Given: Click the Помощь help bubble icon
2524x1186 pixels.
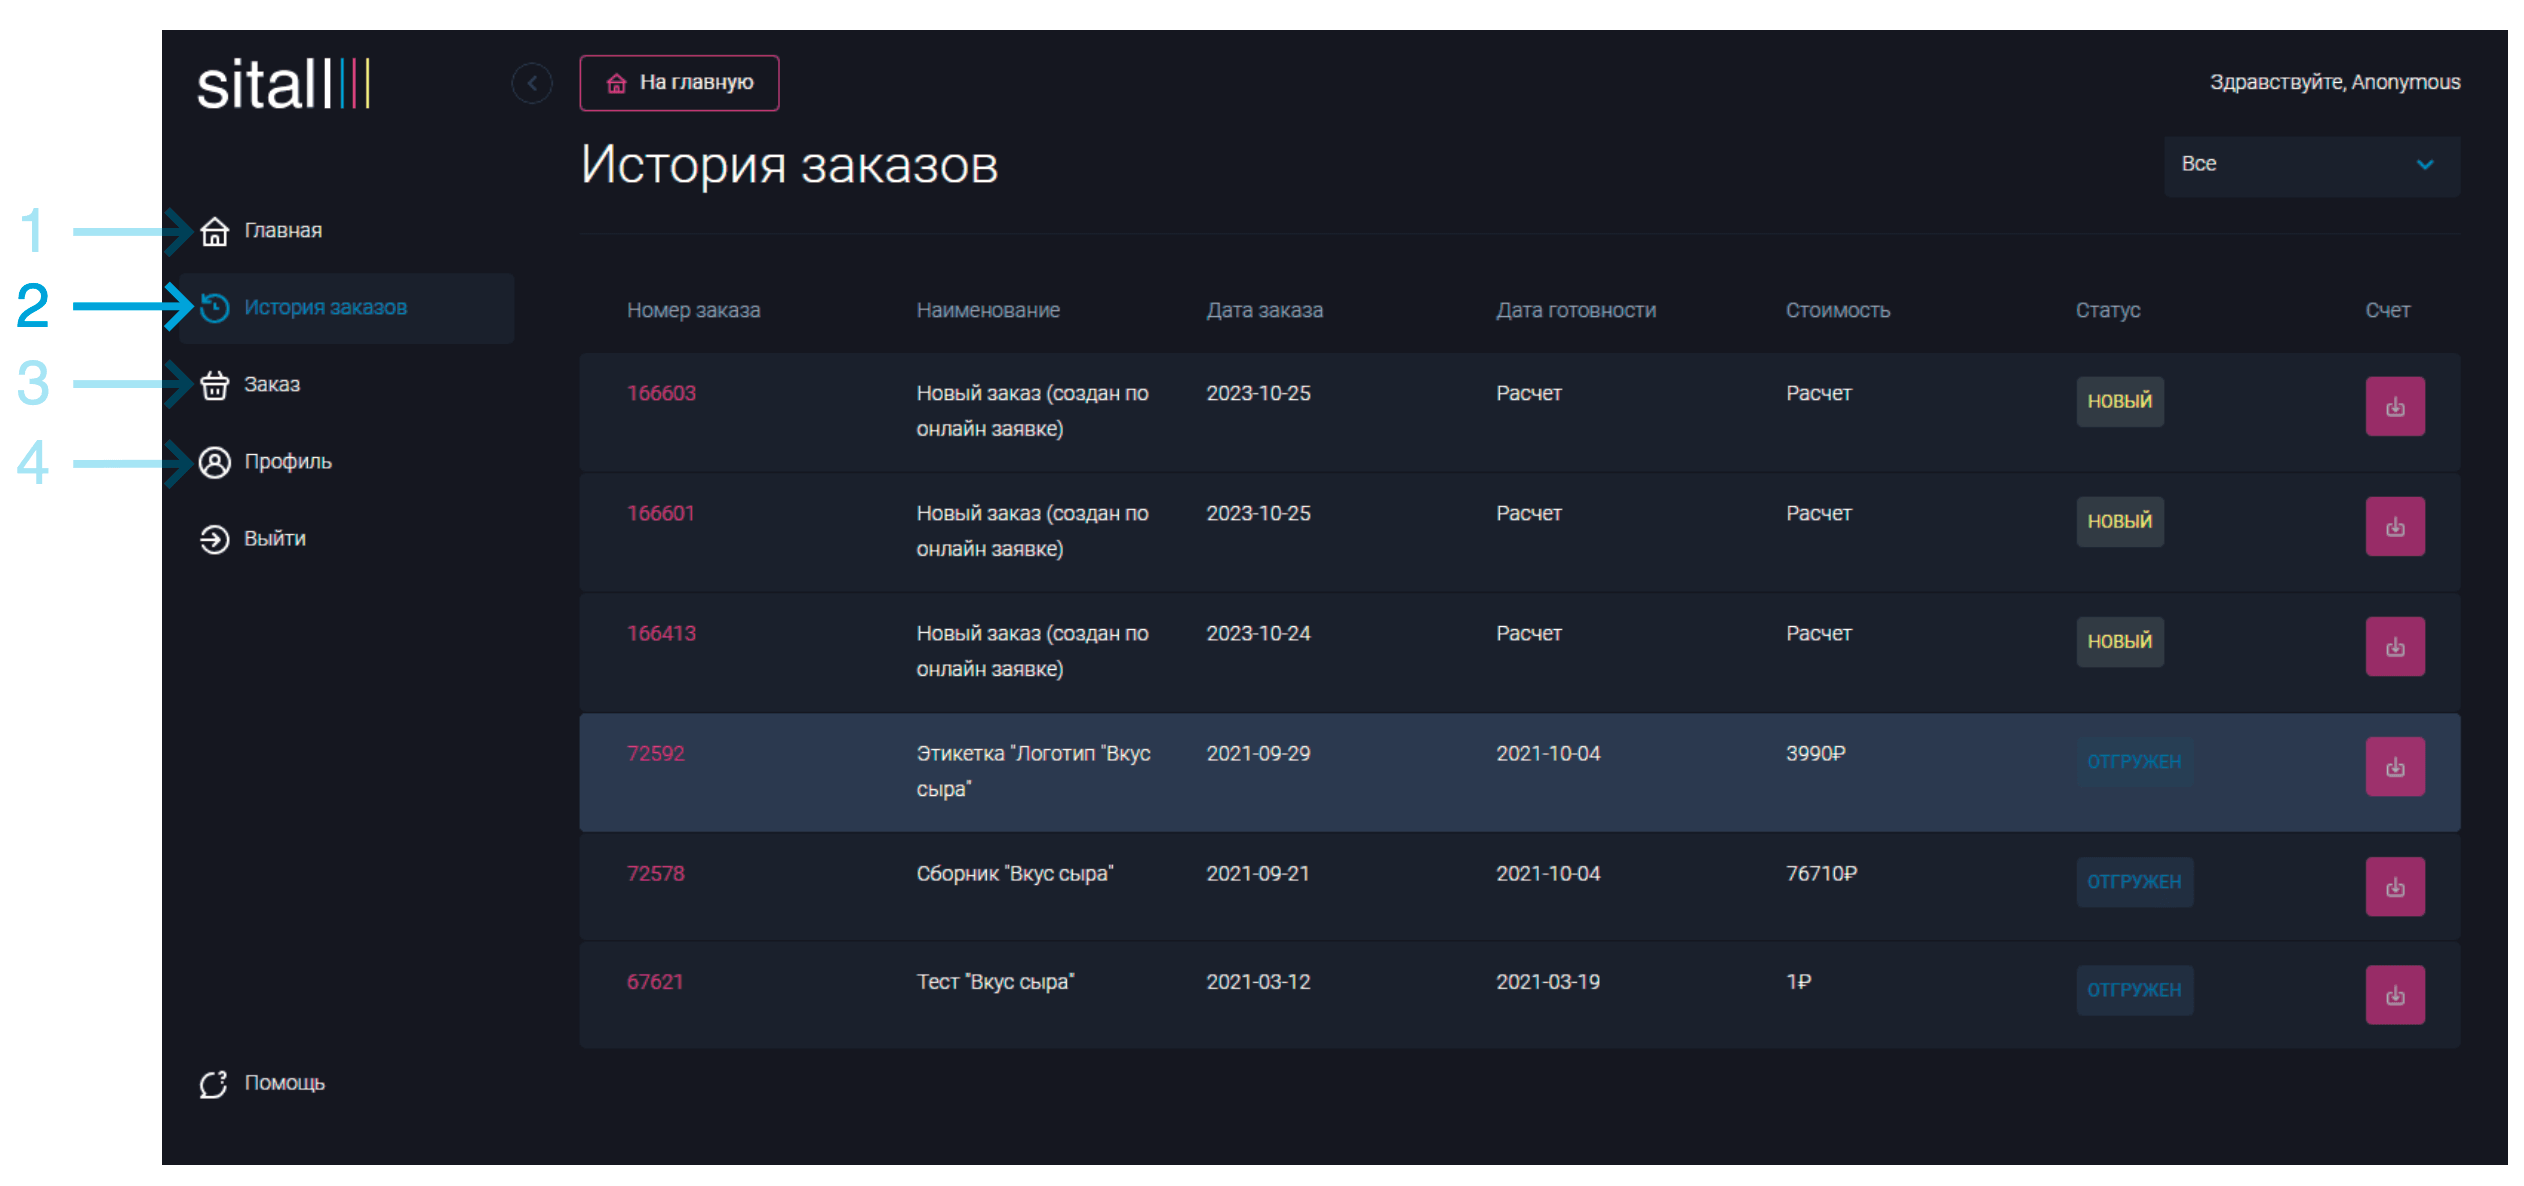Looking at the screenshot, I should coord(214,1083).
